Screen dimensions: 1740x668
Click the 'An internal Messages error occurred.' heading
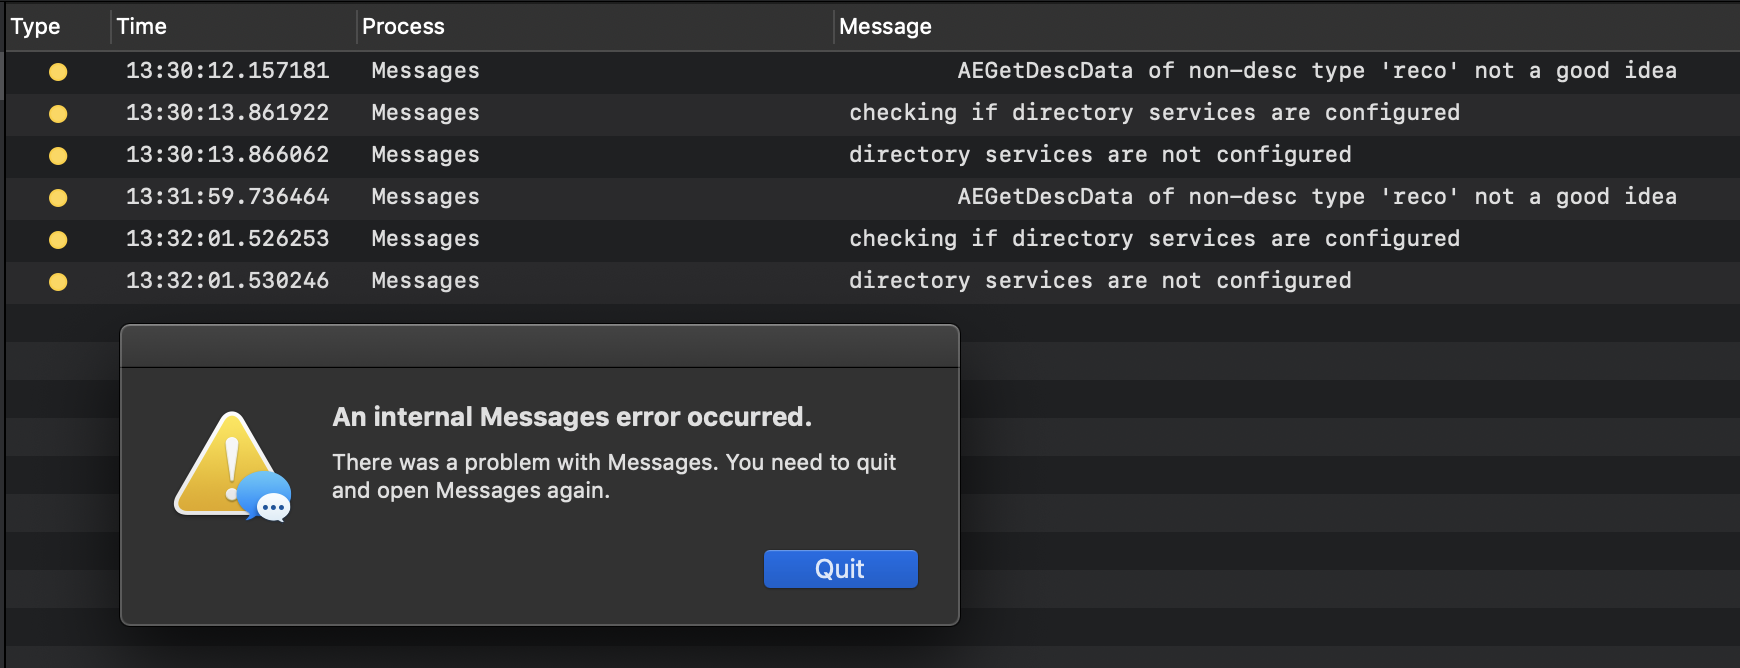tap(572, 417)
